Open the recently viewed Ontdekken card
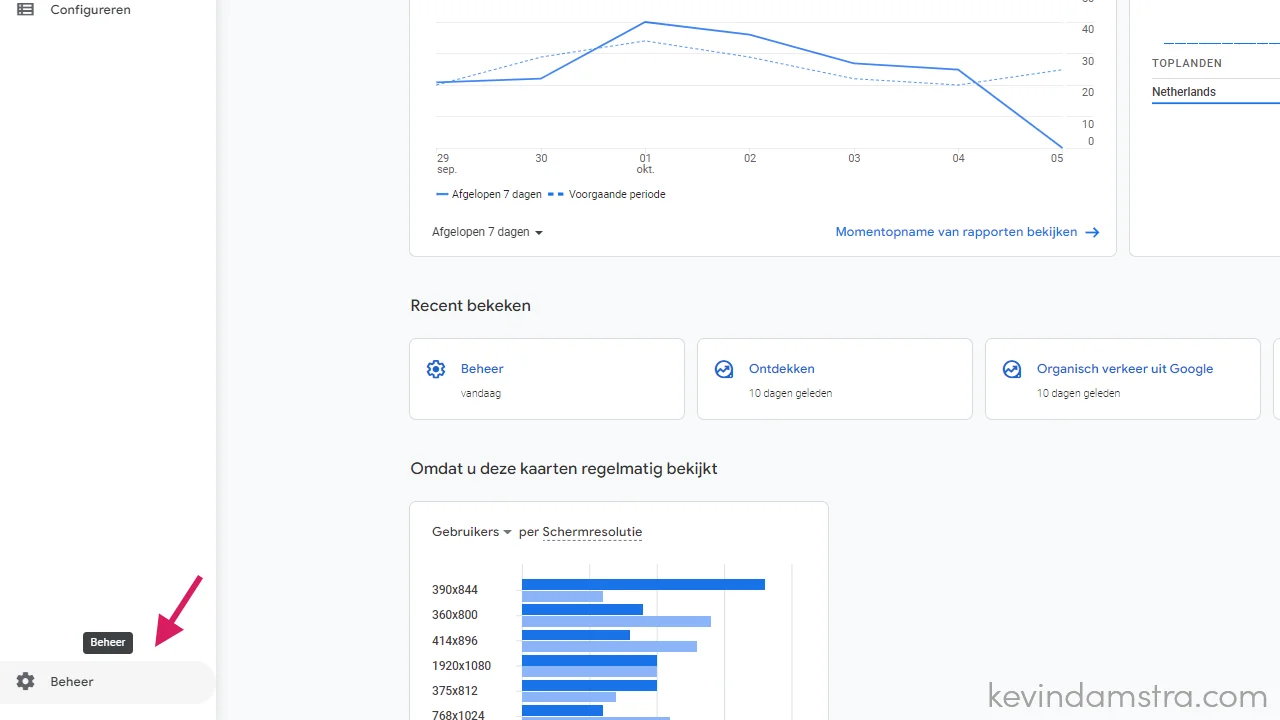Screen dimensions: 1280x720 (835, 379)
